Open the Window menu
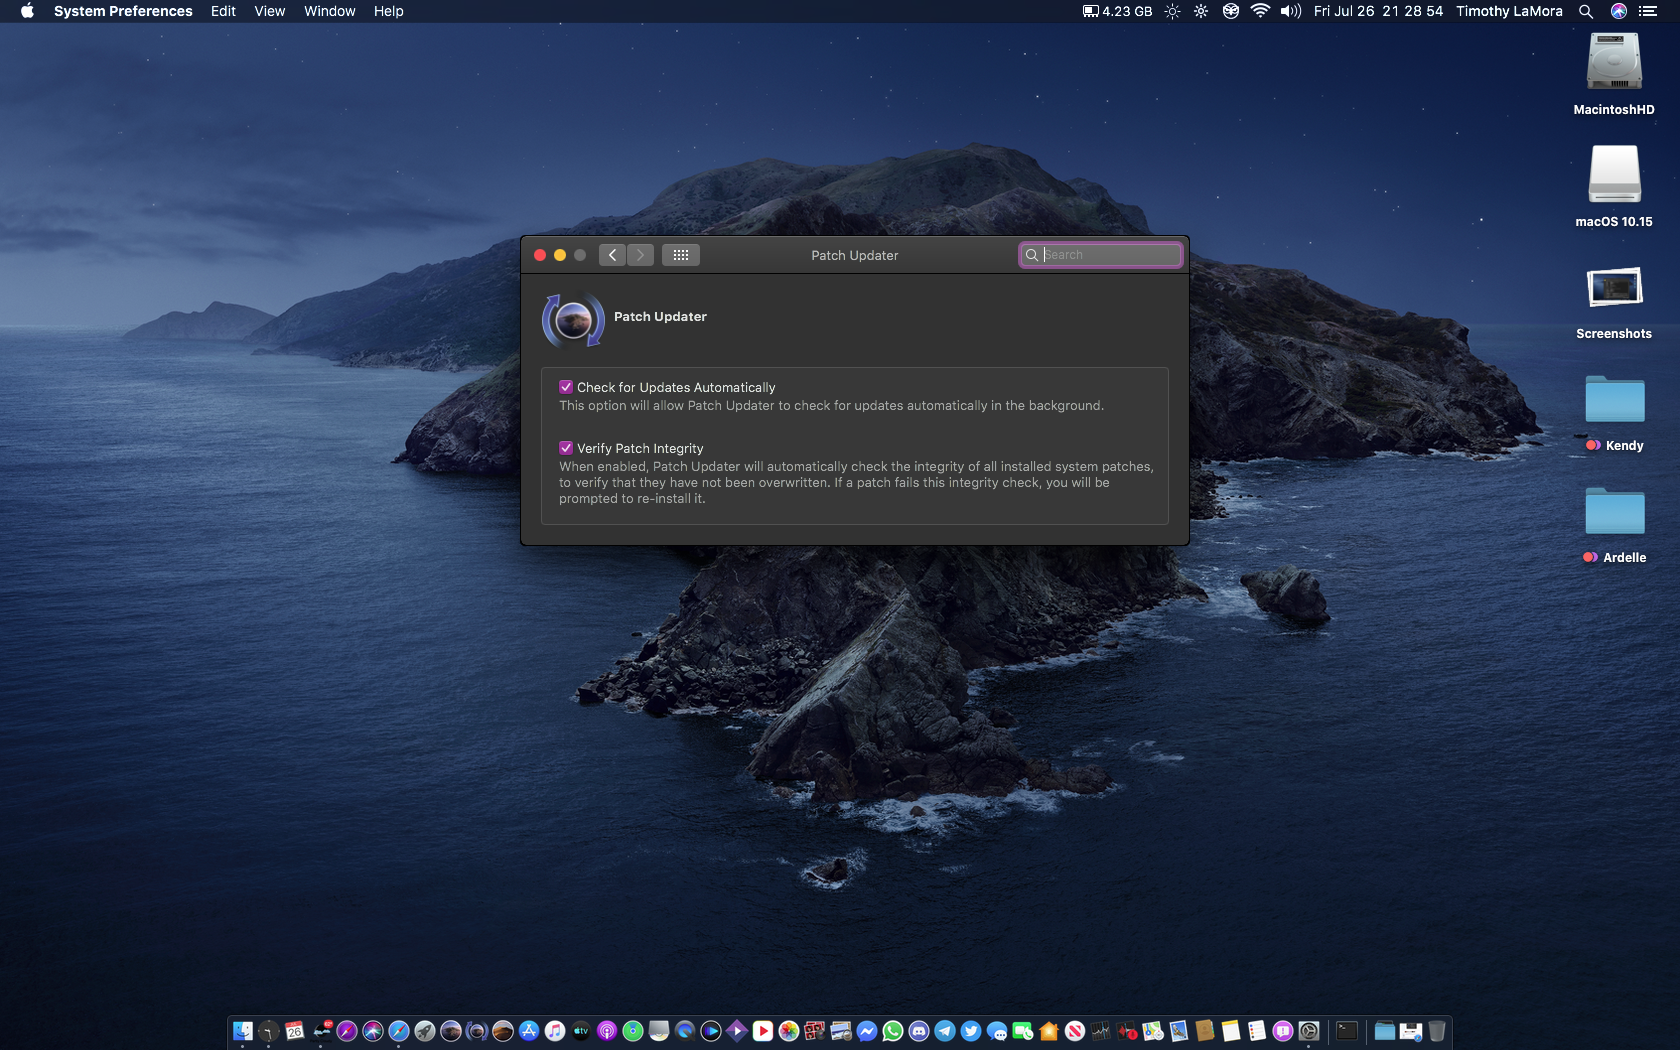This screenshot has width=1680, height=1050. pos(330,11)
